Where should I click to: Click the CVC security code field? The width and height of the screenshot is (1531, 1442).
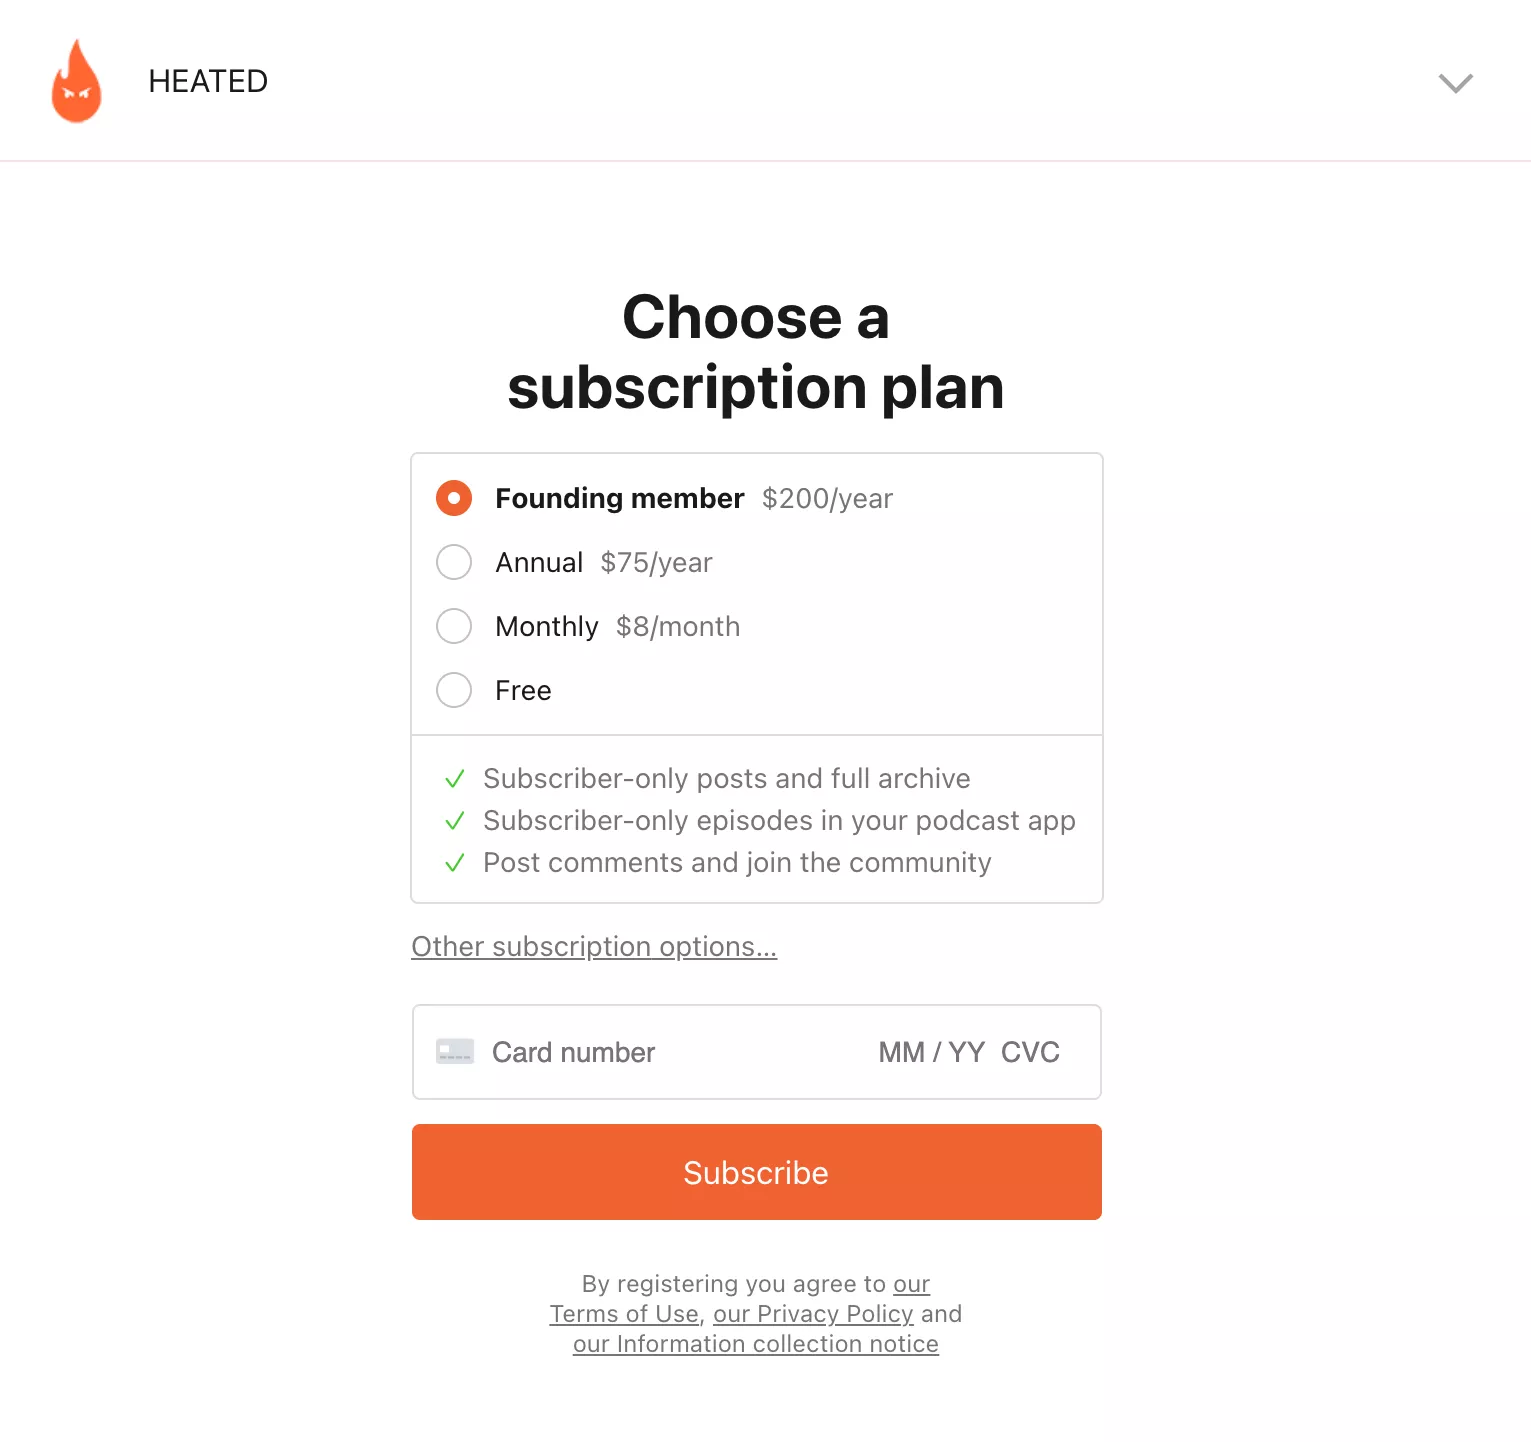click(x=1030, y=1052)
